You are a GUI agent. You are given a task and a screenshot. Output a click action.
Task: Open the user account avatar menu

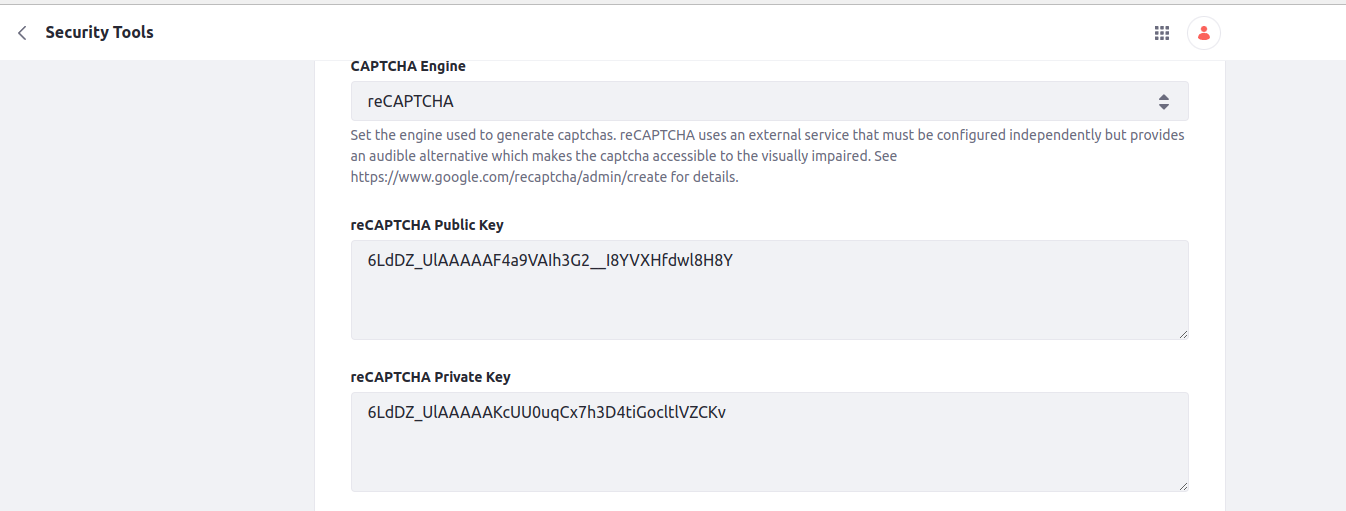[1204, 33]
